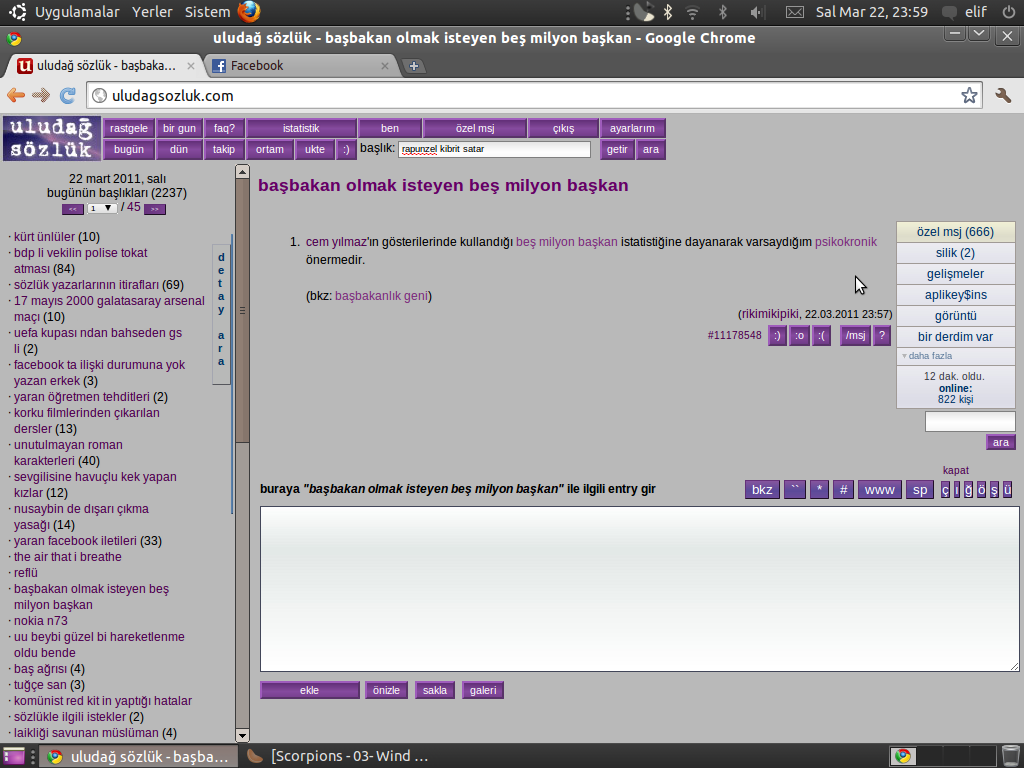Click the Chrome address bar
This screenshot has width=1024, height=768.
click(534, 96)
